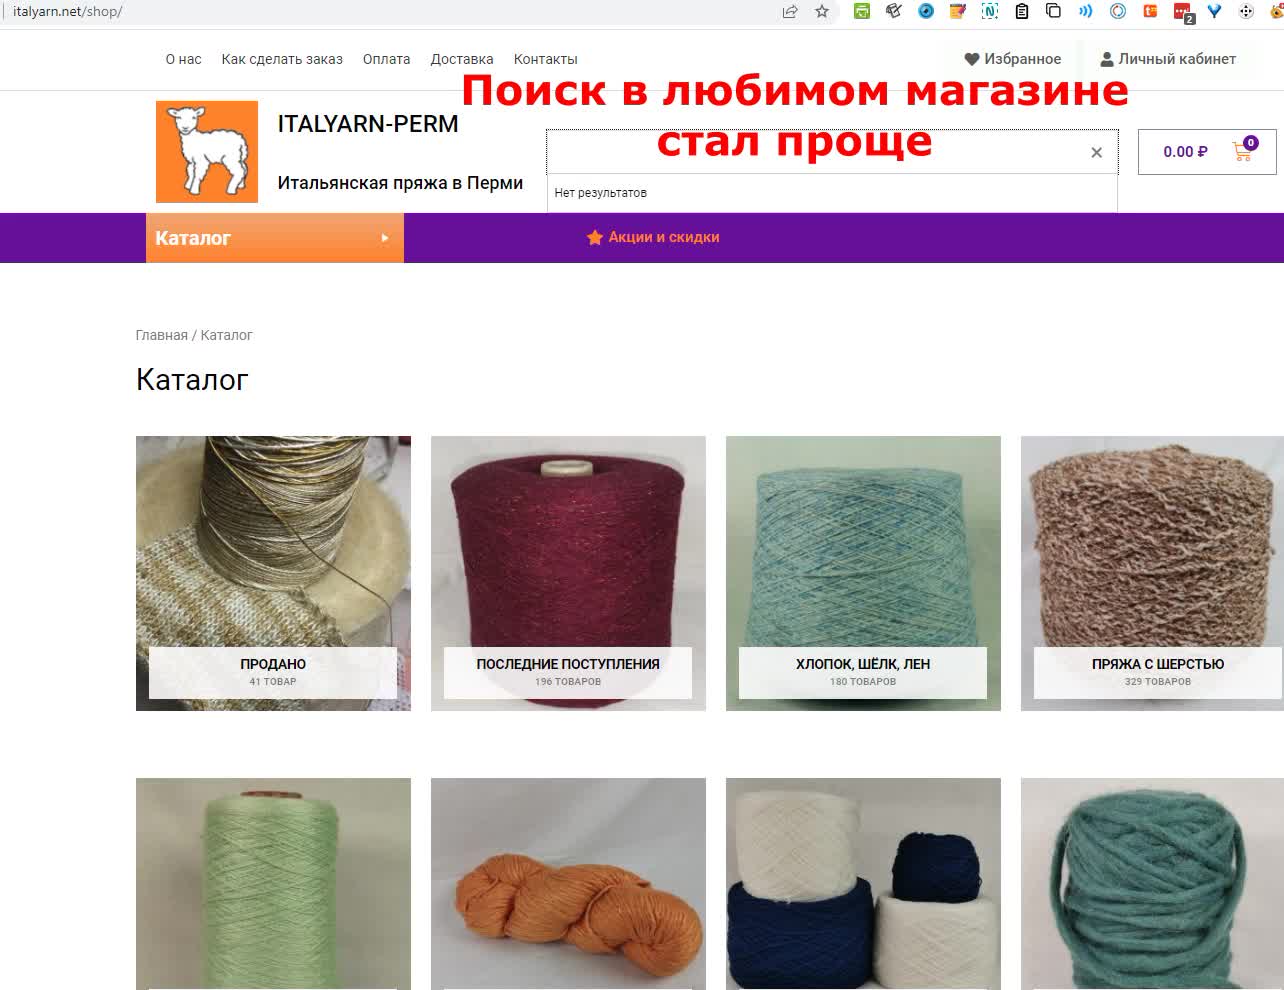Expand the Каталог menu arrow
Viewport: 1284px width, 990px height.
click(385, 238)
